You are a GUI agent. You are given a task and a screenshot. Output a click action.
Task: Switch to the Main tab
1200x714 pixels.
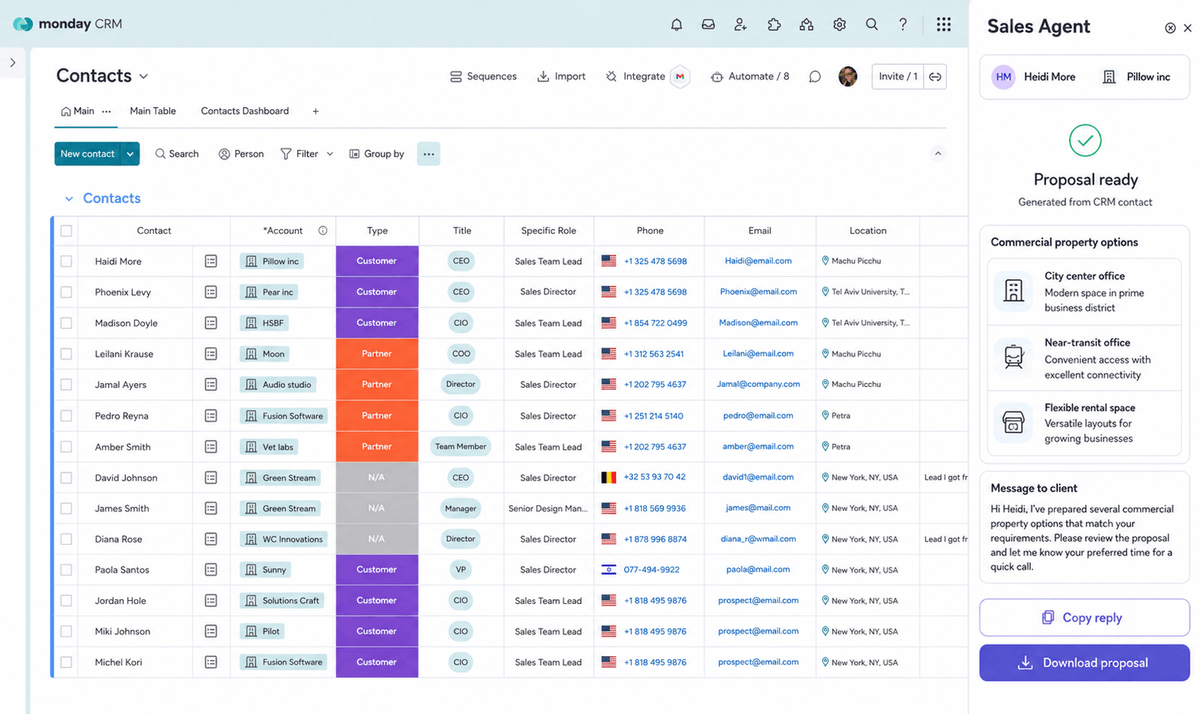tap(78, 111)
